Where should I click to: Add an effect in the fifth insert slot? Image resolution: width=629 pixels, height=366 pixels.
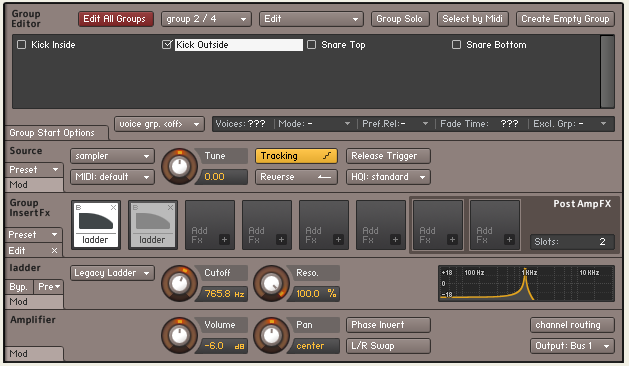[324, 225]
